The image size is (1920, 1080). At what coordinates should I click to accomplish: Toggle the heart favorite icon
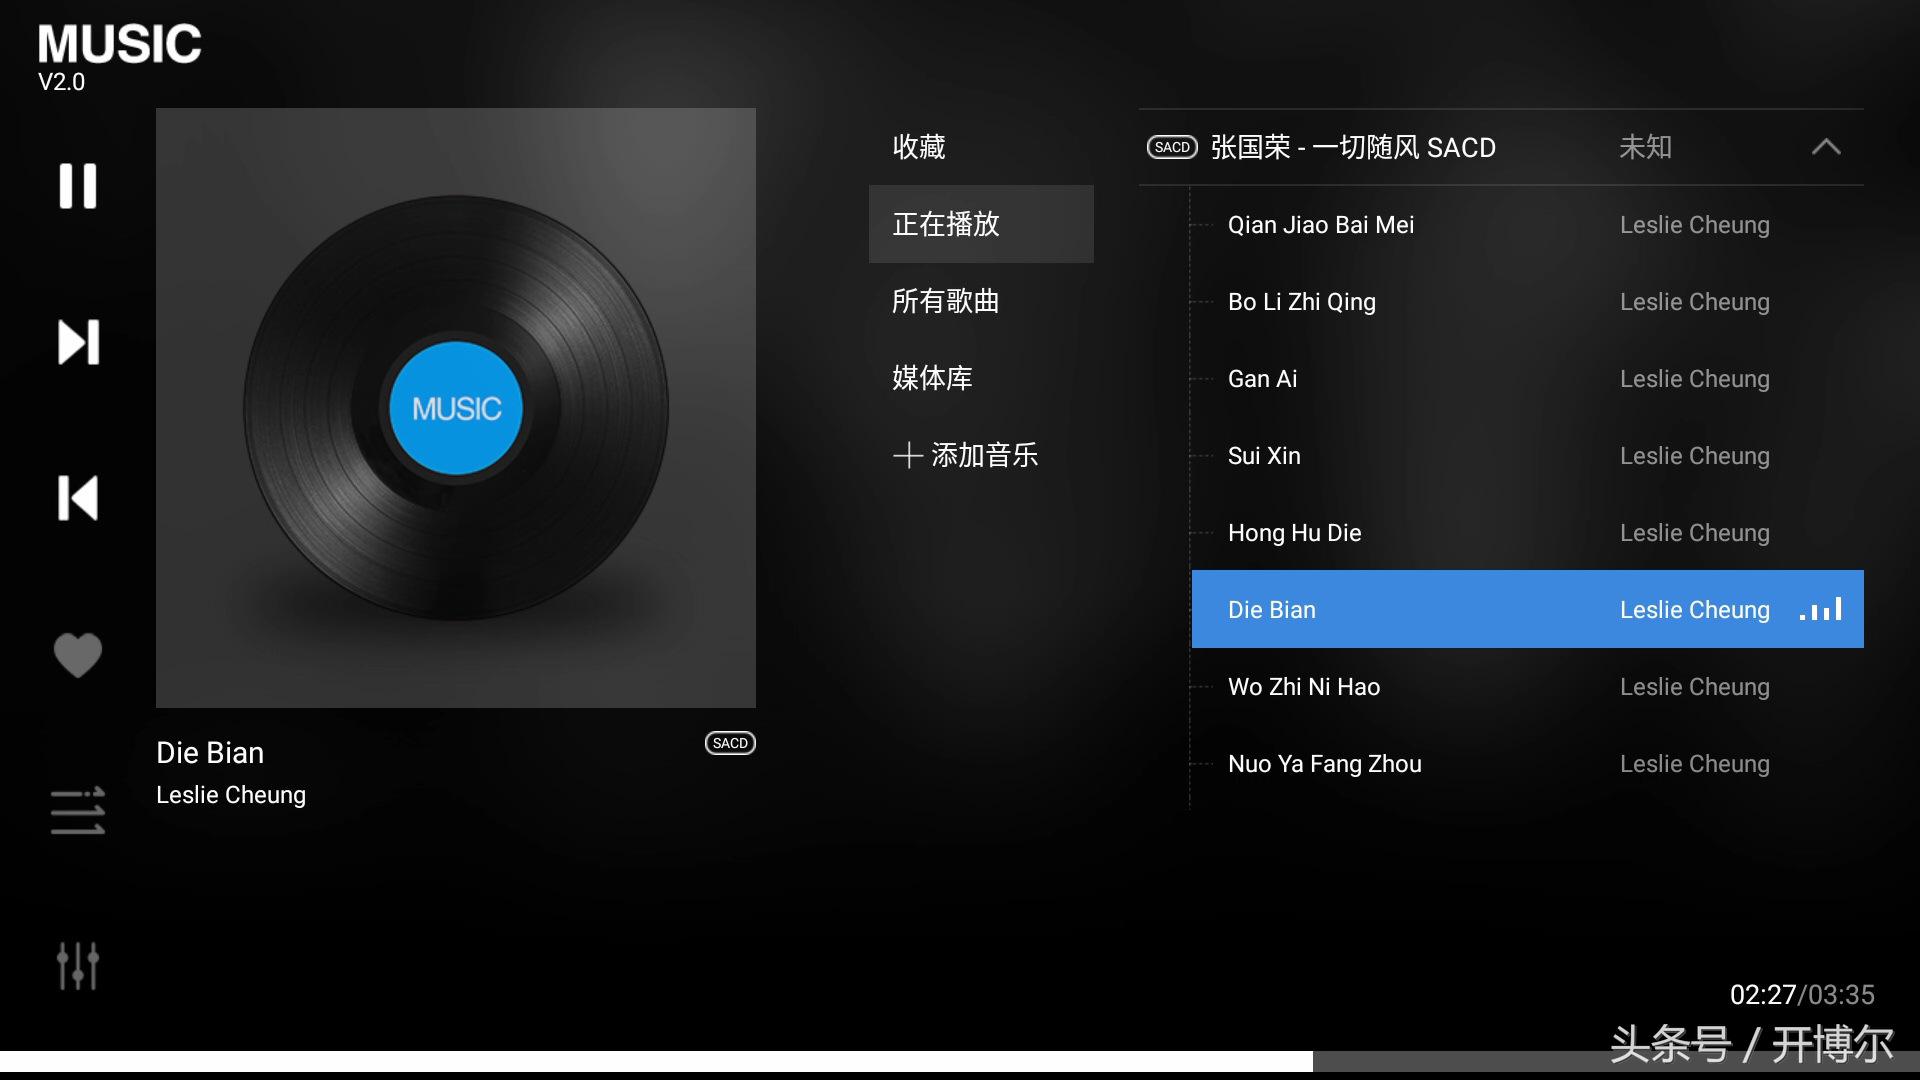(78, 655)
